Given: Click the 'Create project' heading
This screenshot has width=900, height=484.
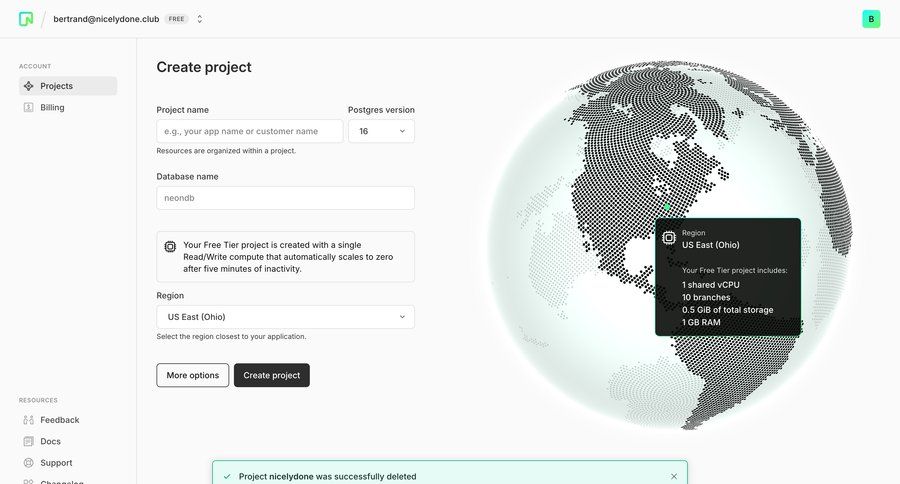Looking at the screenshot, I should click(x=204, y=67).
